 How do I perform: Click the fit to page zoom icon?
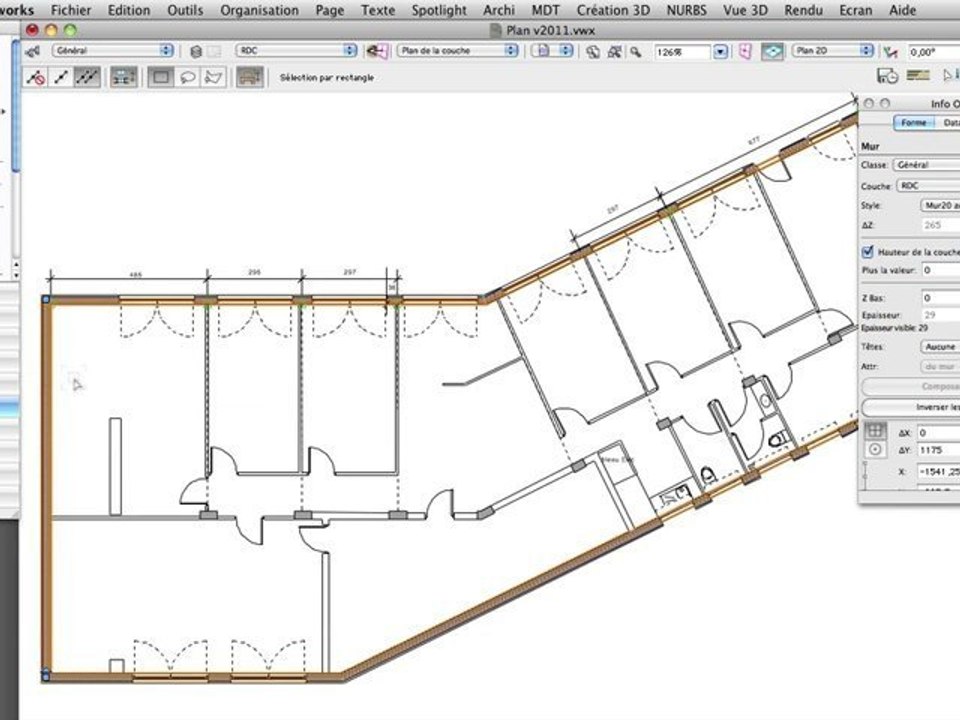(x=593, y=52)
